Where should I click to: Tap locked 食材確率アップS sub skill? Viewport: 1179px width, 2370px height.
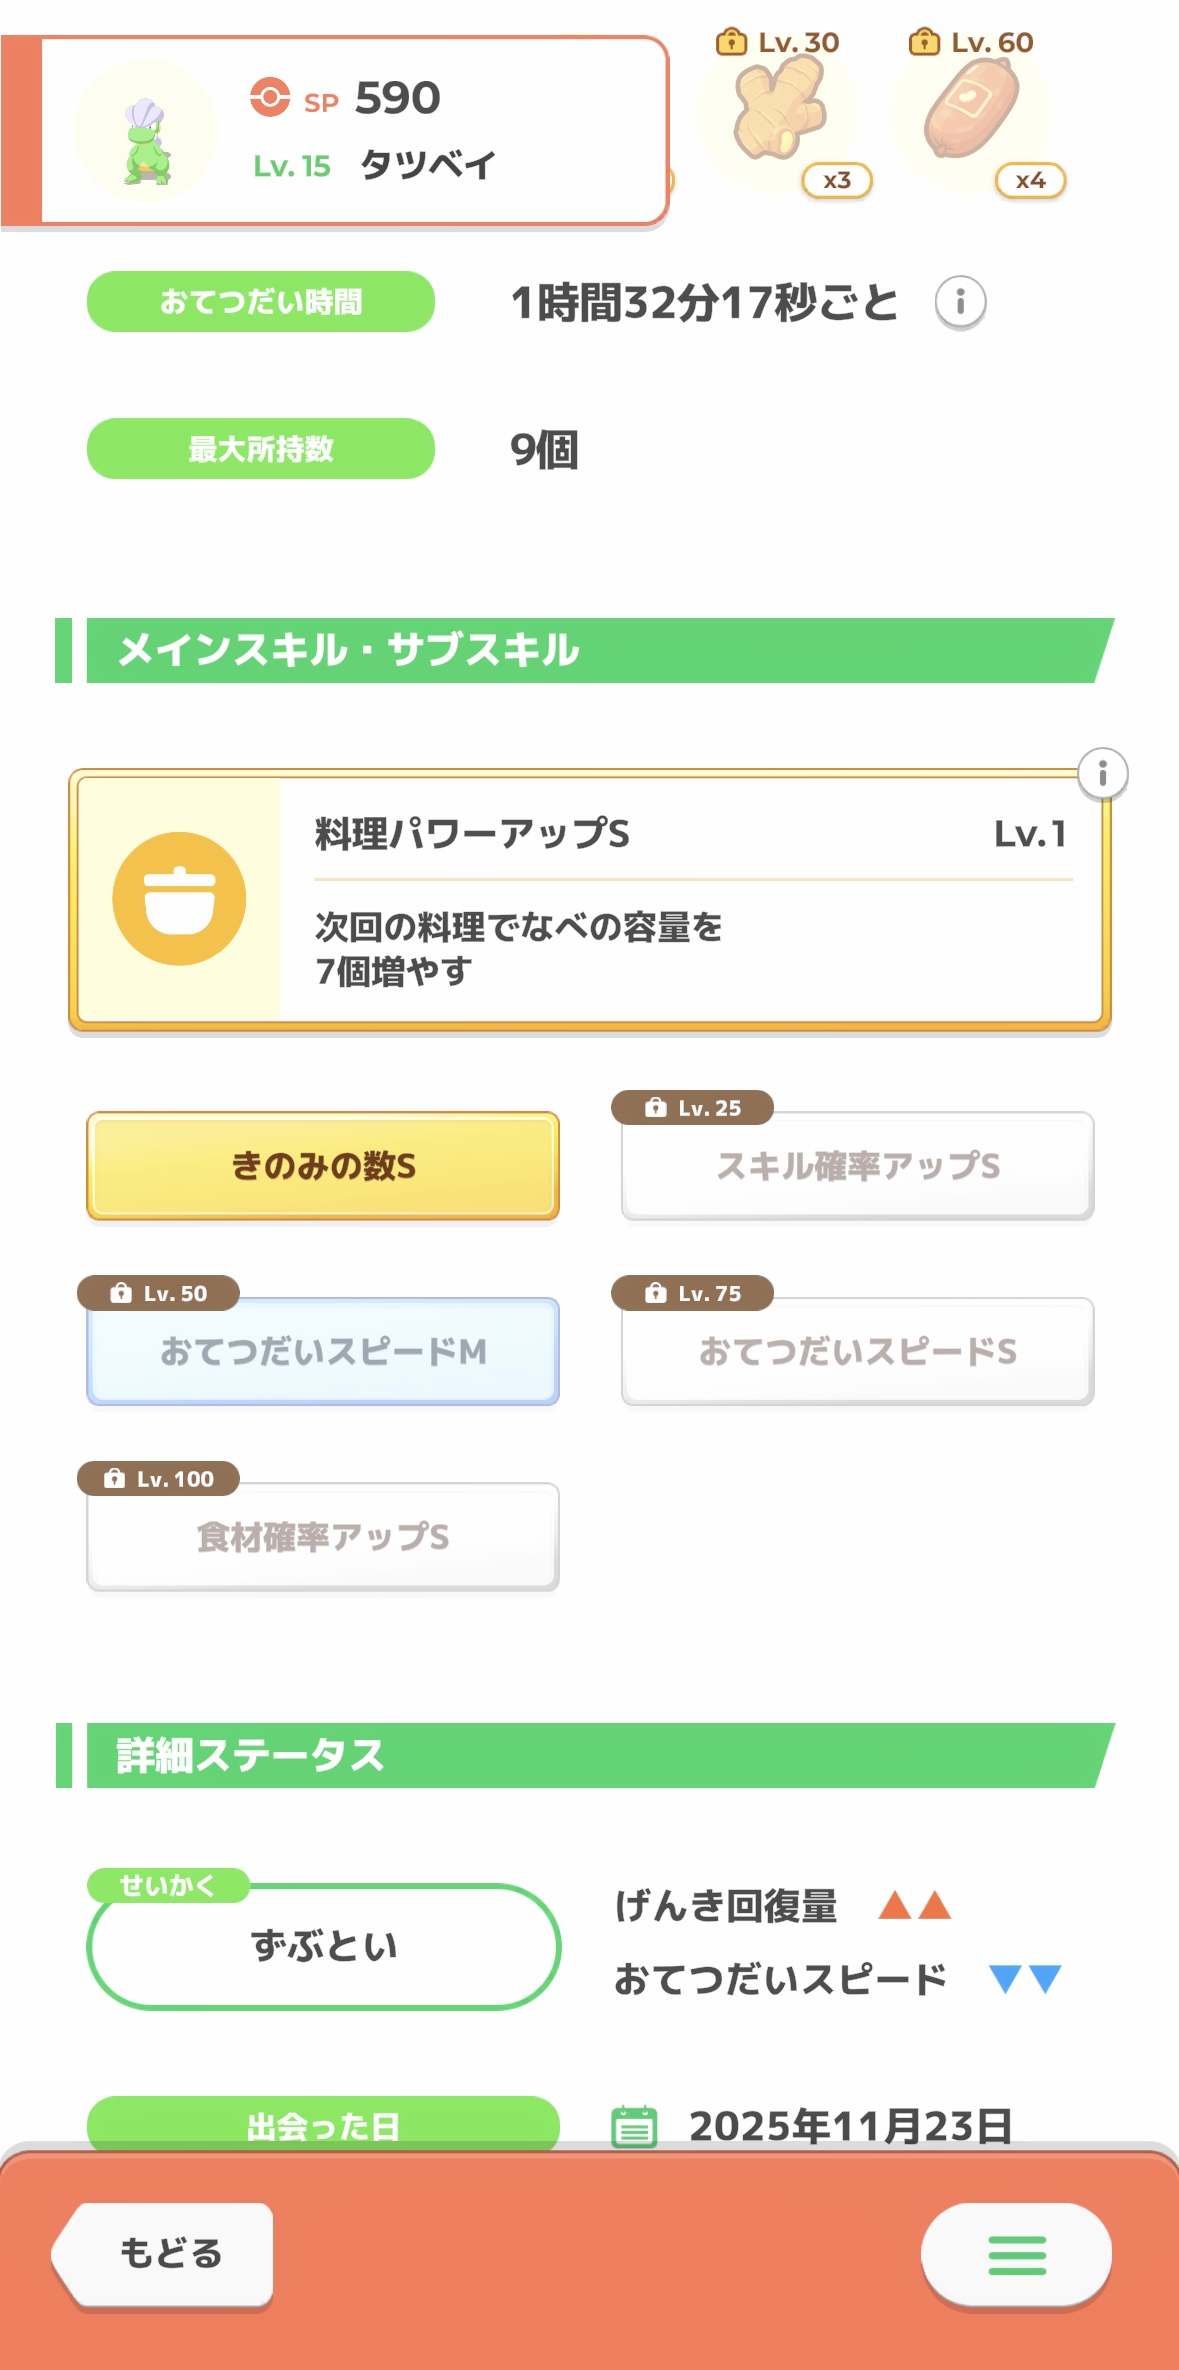[x=323, y=1537]
